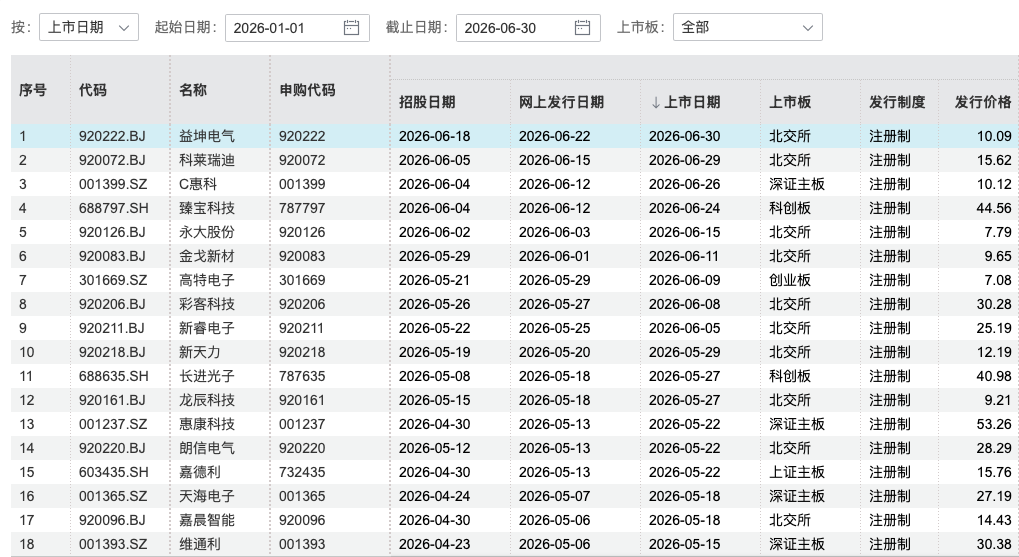Click the 上市板 column header
The height and width of the screenshot is (557, 1019).
pyautogui.click(x=790, y=102)
